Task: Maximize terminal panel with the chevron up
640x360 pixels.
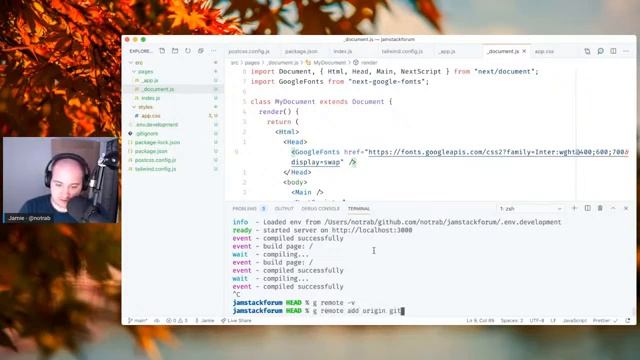Action: click(x=613, y=208)
